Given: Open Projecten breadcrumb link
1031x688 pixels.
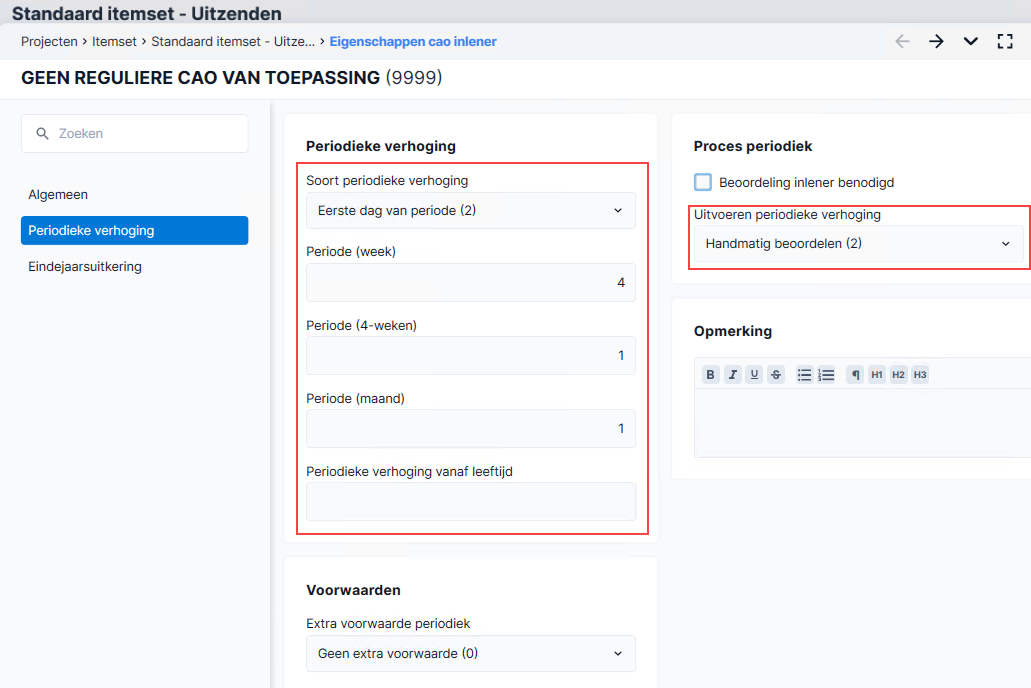Looking at the screenshot, I should (x=49, y=41).
